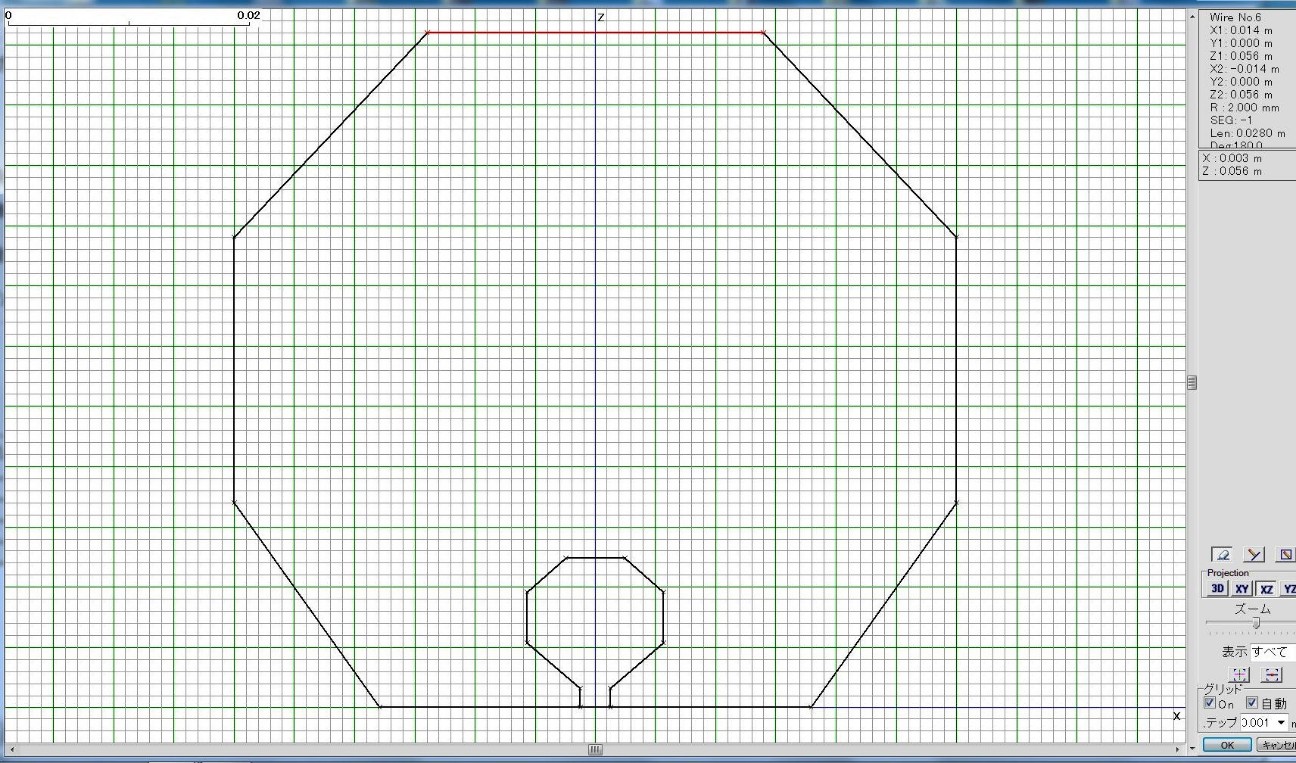1296x763 pixels.
Task: Open the 表示 すべて dropdown
Action: click(x=1272, y=652)
